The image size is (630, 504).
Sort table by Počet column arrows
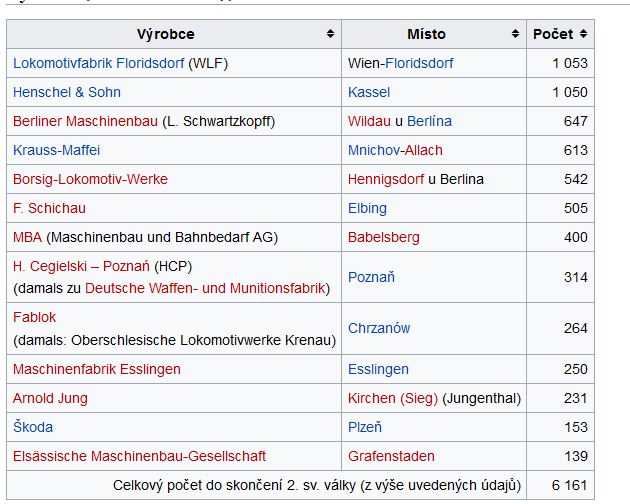click(x=583, y=34)
